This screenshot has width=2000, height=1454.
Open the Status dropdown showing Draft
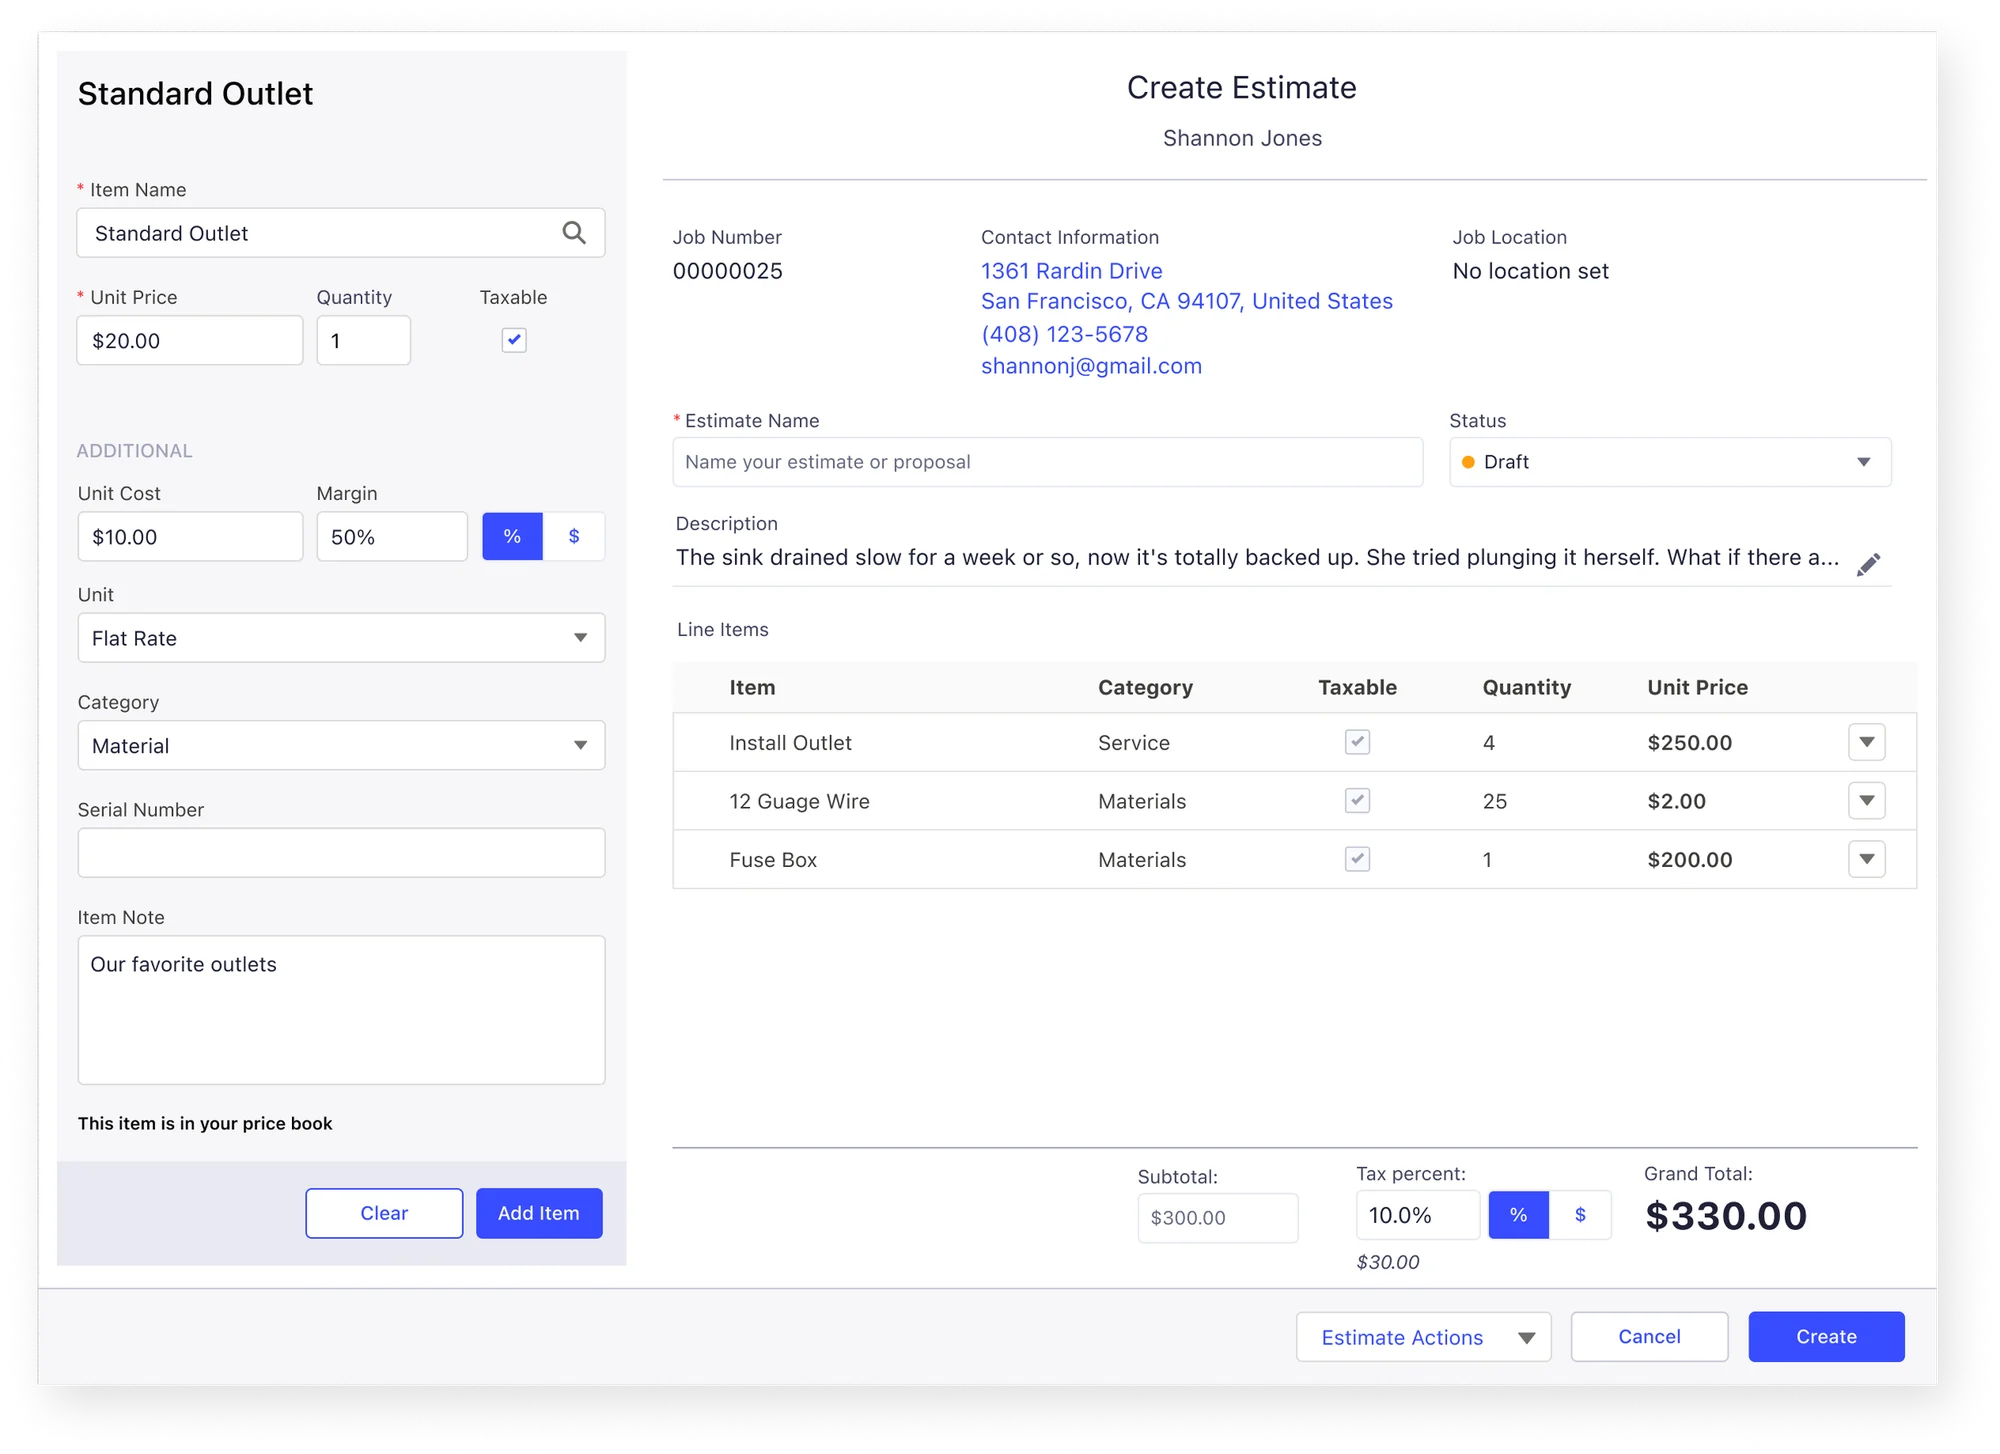(1670, 462)
